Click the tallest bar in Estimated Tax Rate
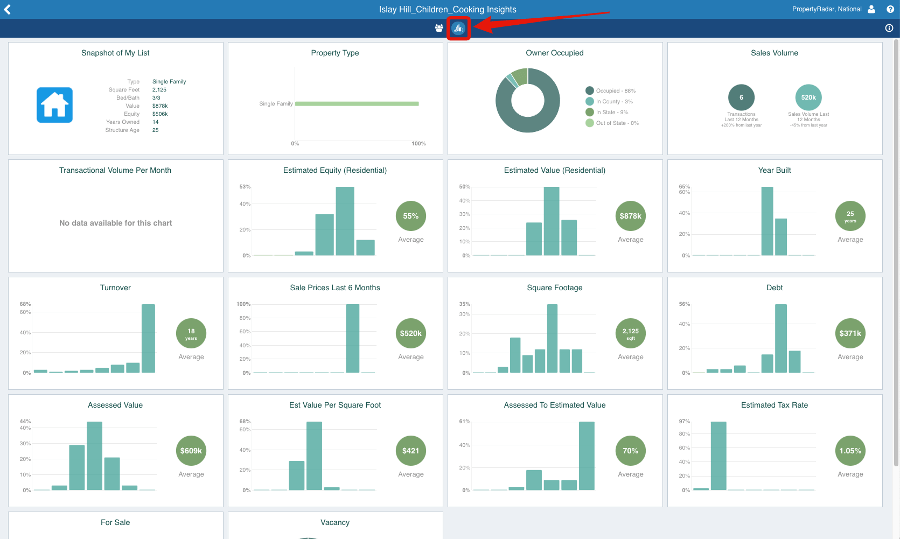902x539 pixels. [718, 456]
